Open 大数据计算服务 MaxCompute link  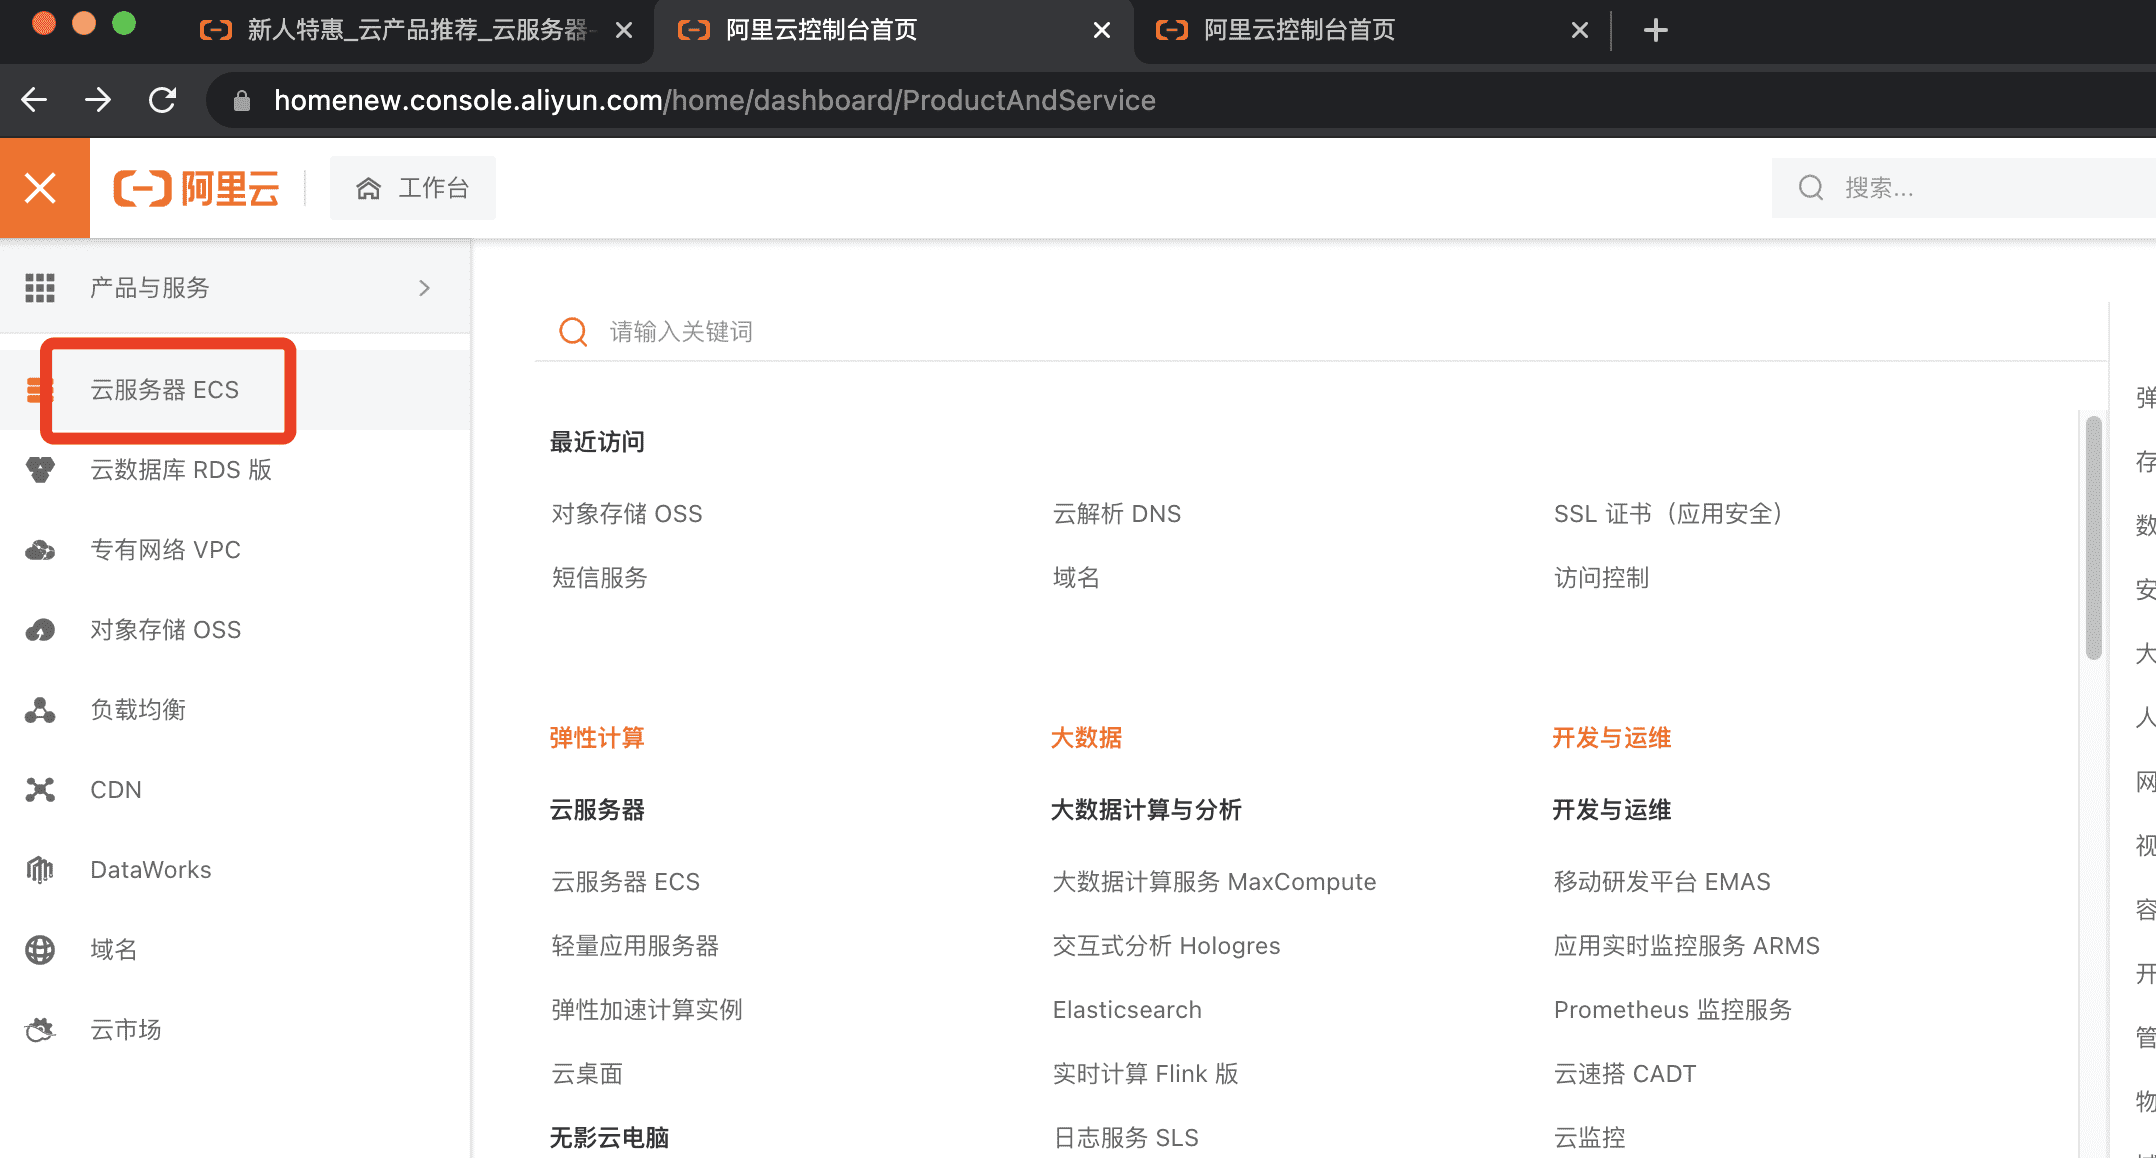(1213, 882)
